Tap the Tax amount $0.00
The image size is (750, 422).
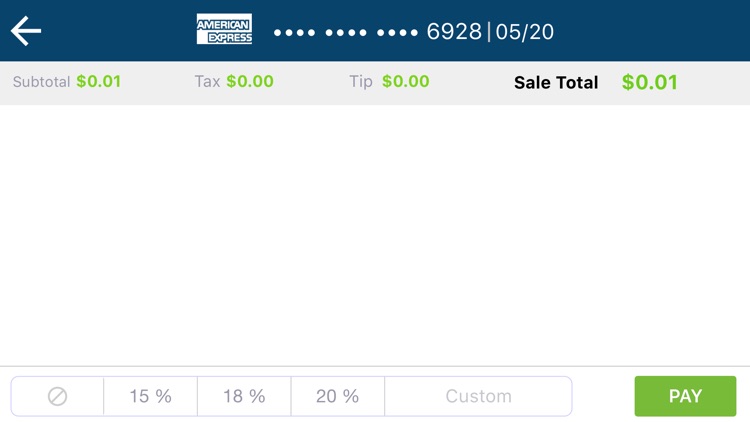[249, 82]
